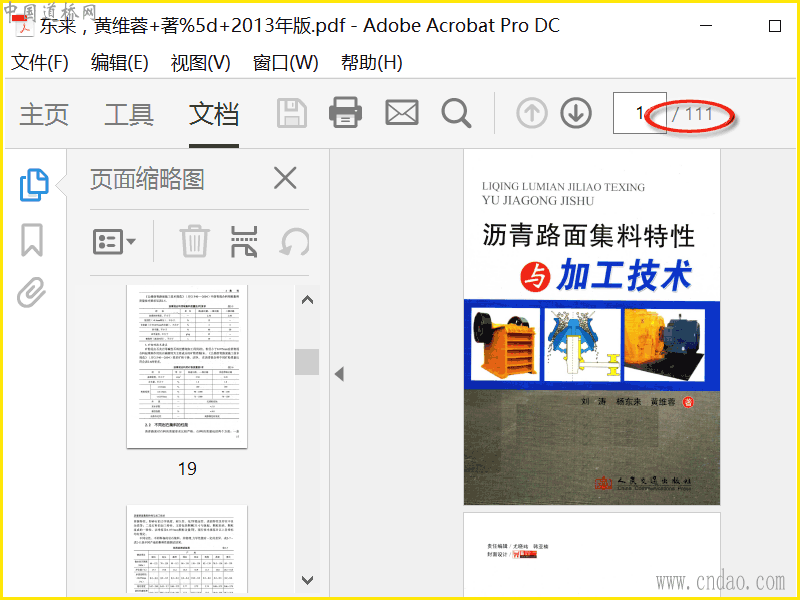Open the thumbnail options dropdown menu

point(114,241)
